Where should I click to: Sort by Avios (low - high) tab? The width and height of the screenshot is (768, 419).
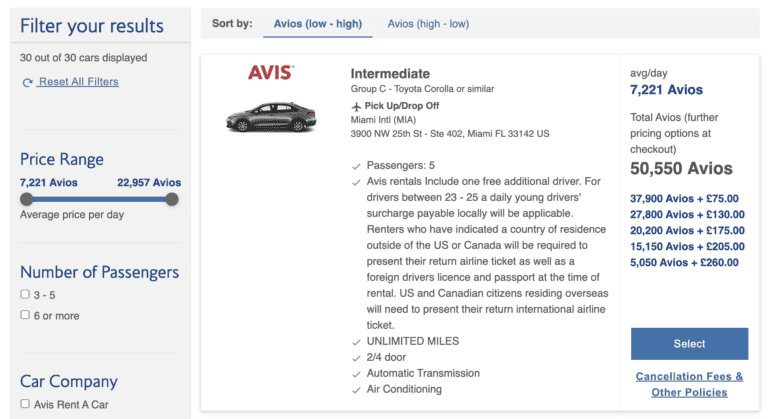coord(317,24)
